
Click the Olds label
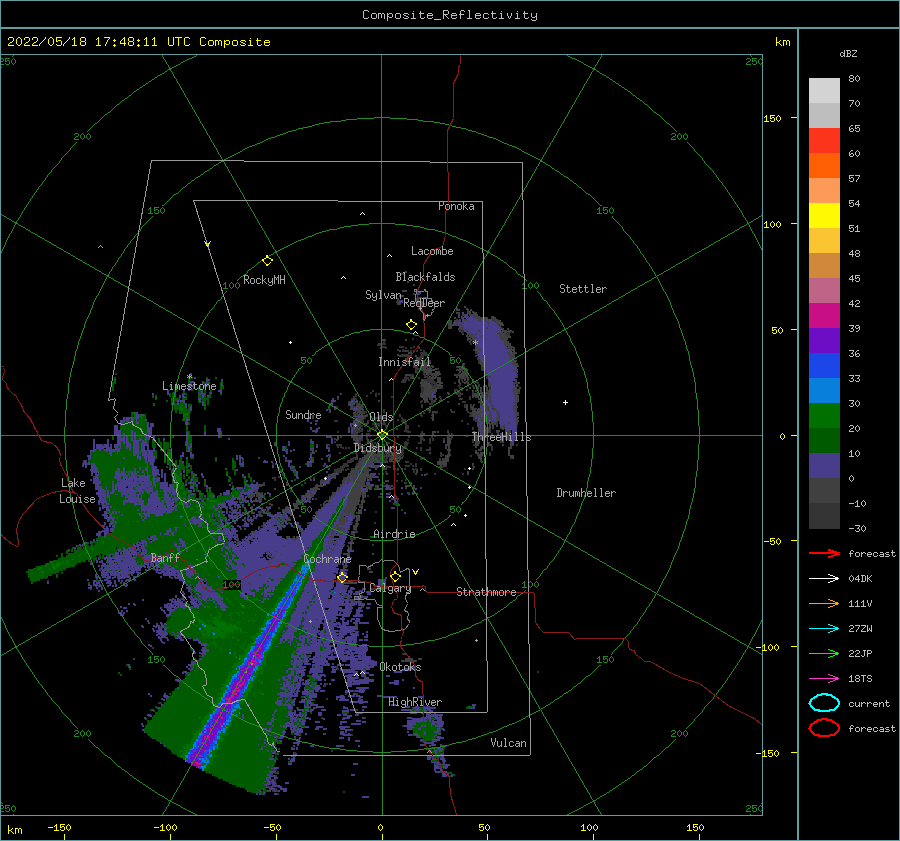381,416
